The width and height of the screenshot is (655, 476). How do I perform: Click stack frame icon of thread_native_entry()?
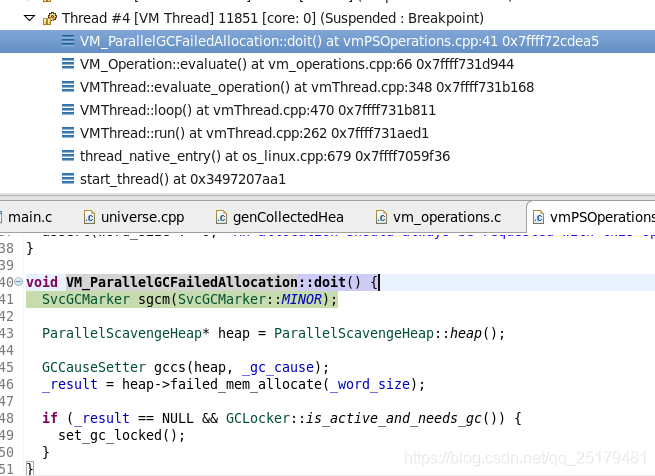(68, 155)
